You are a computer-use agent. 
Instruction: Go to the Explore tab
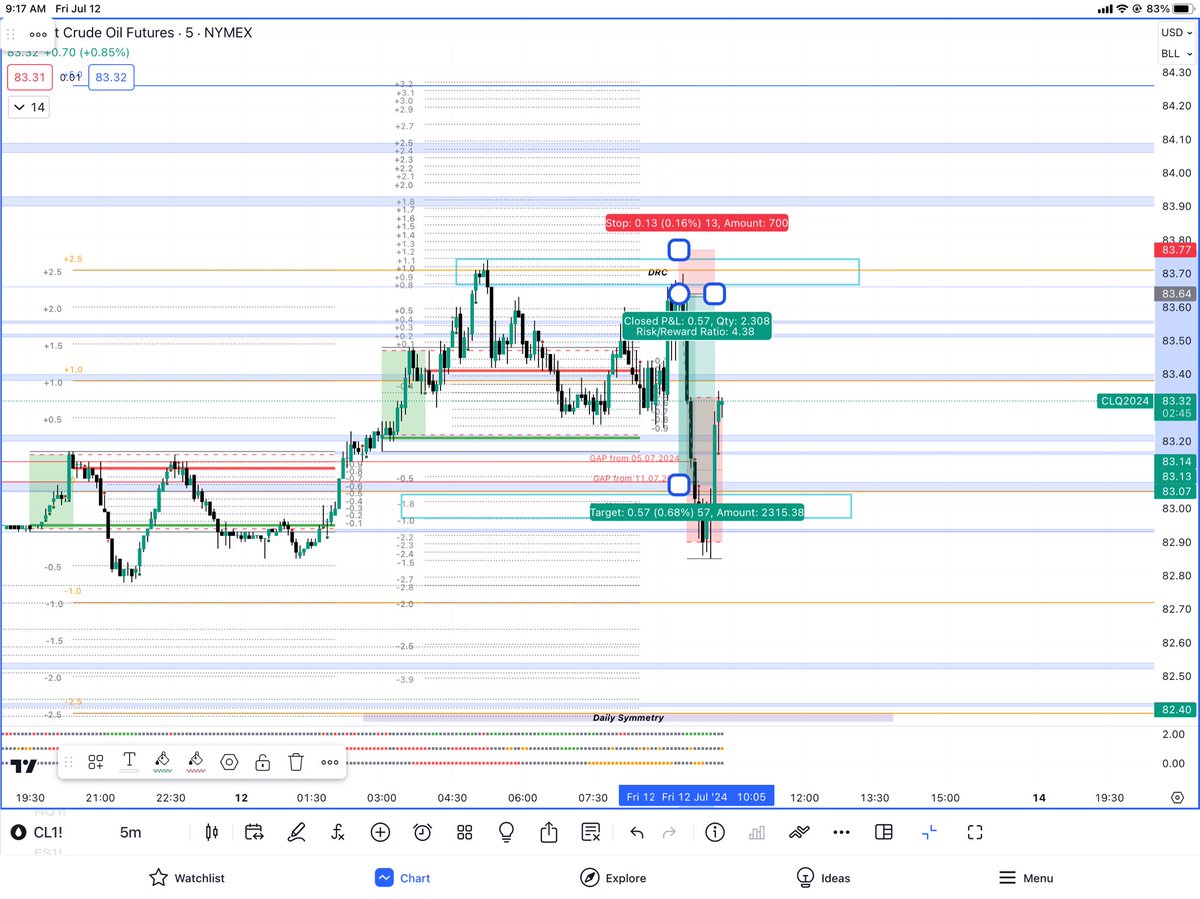613,878
